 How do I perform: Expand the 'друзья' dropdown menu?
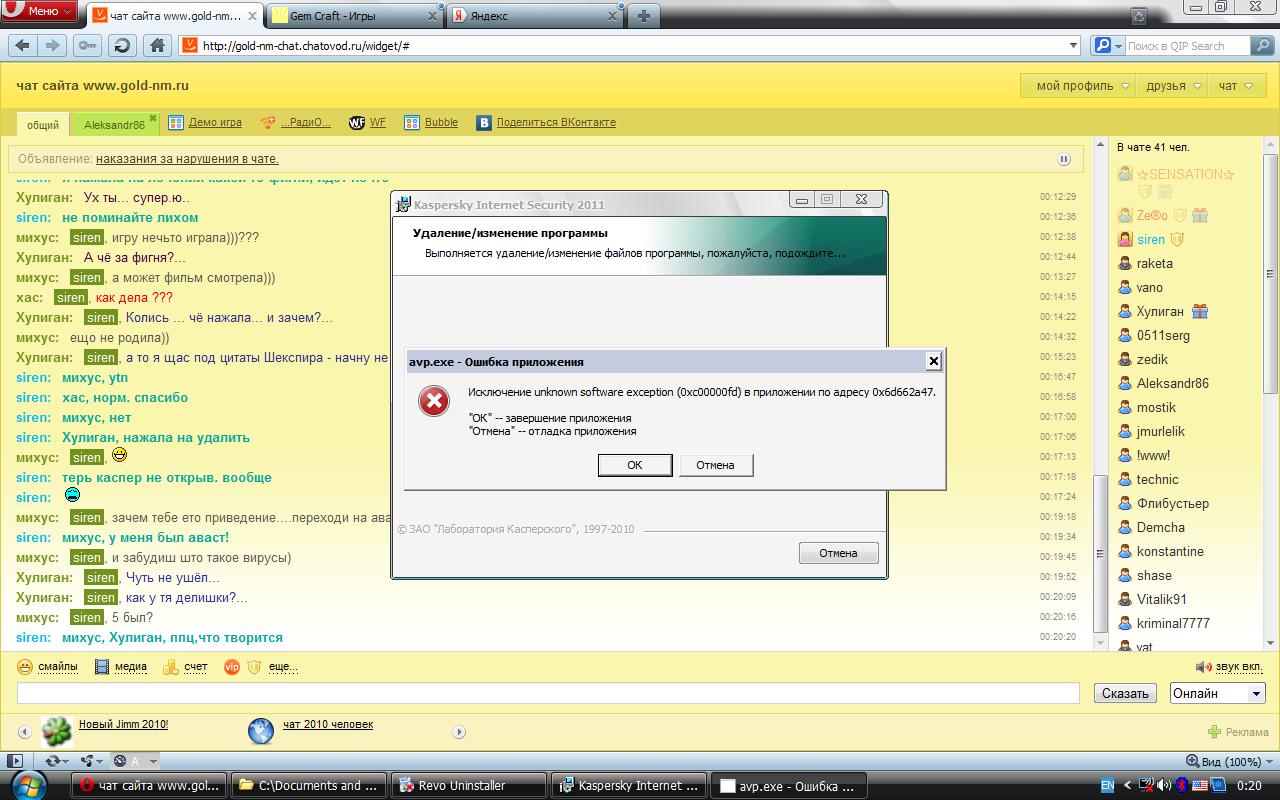coord(1172,86)
